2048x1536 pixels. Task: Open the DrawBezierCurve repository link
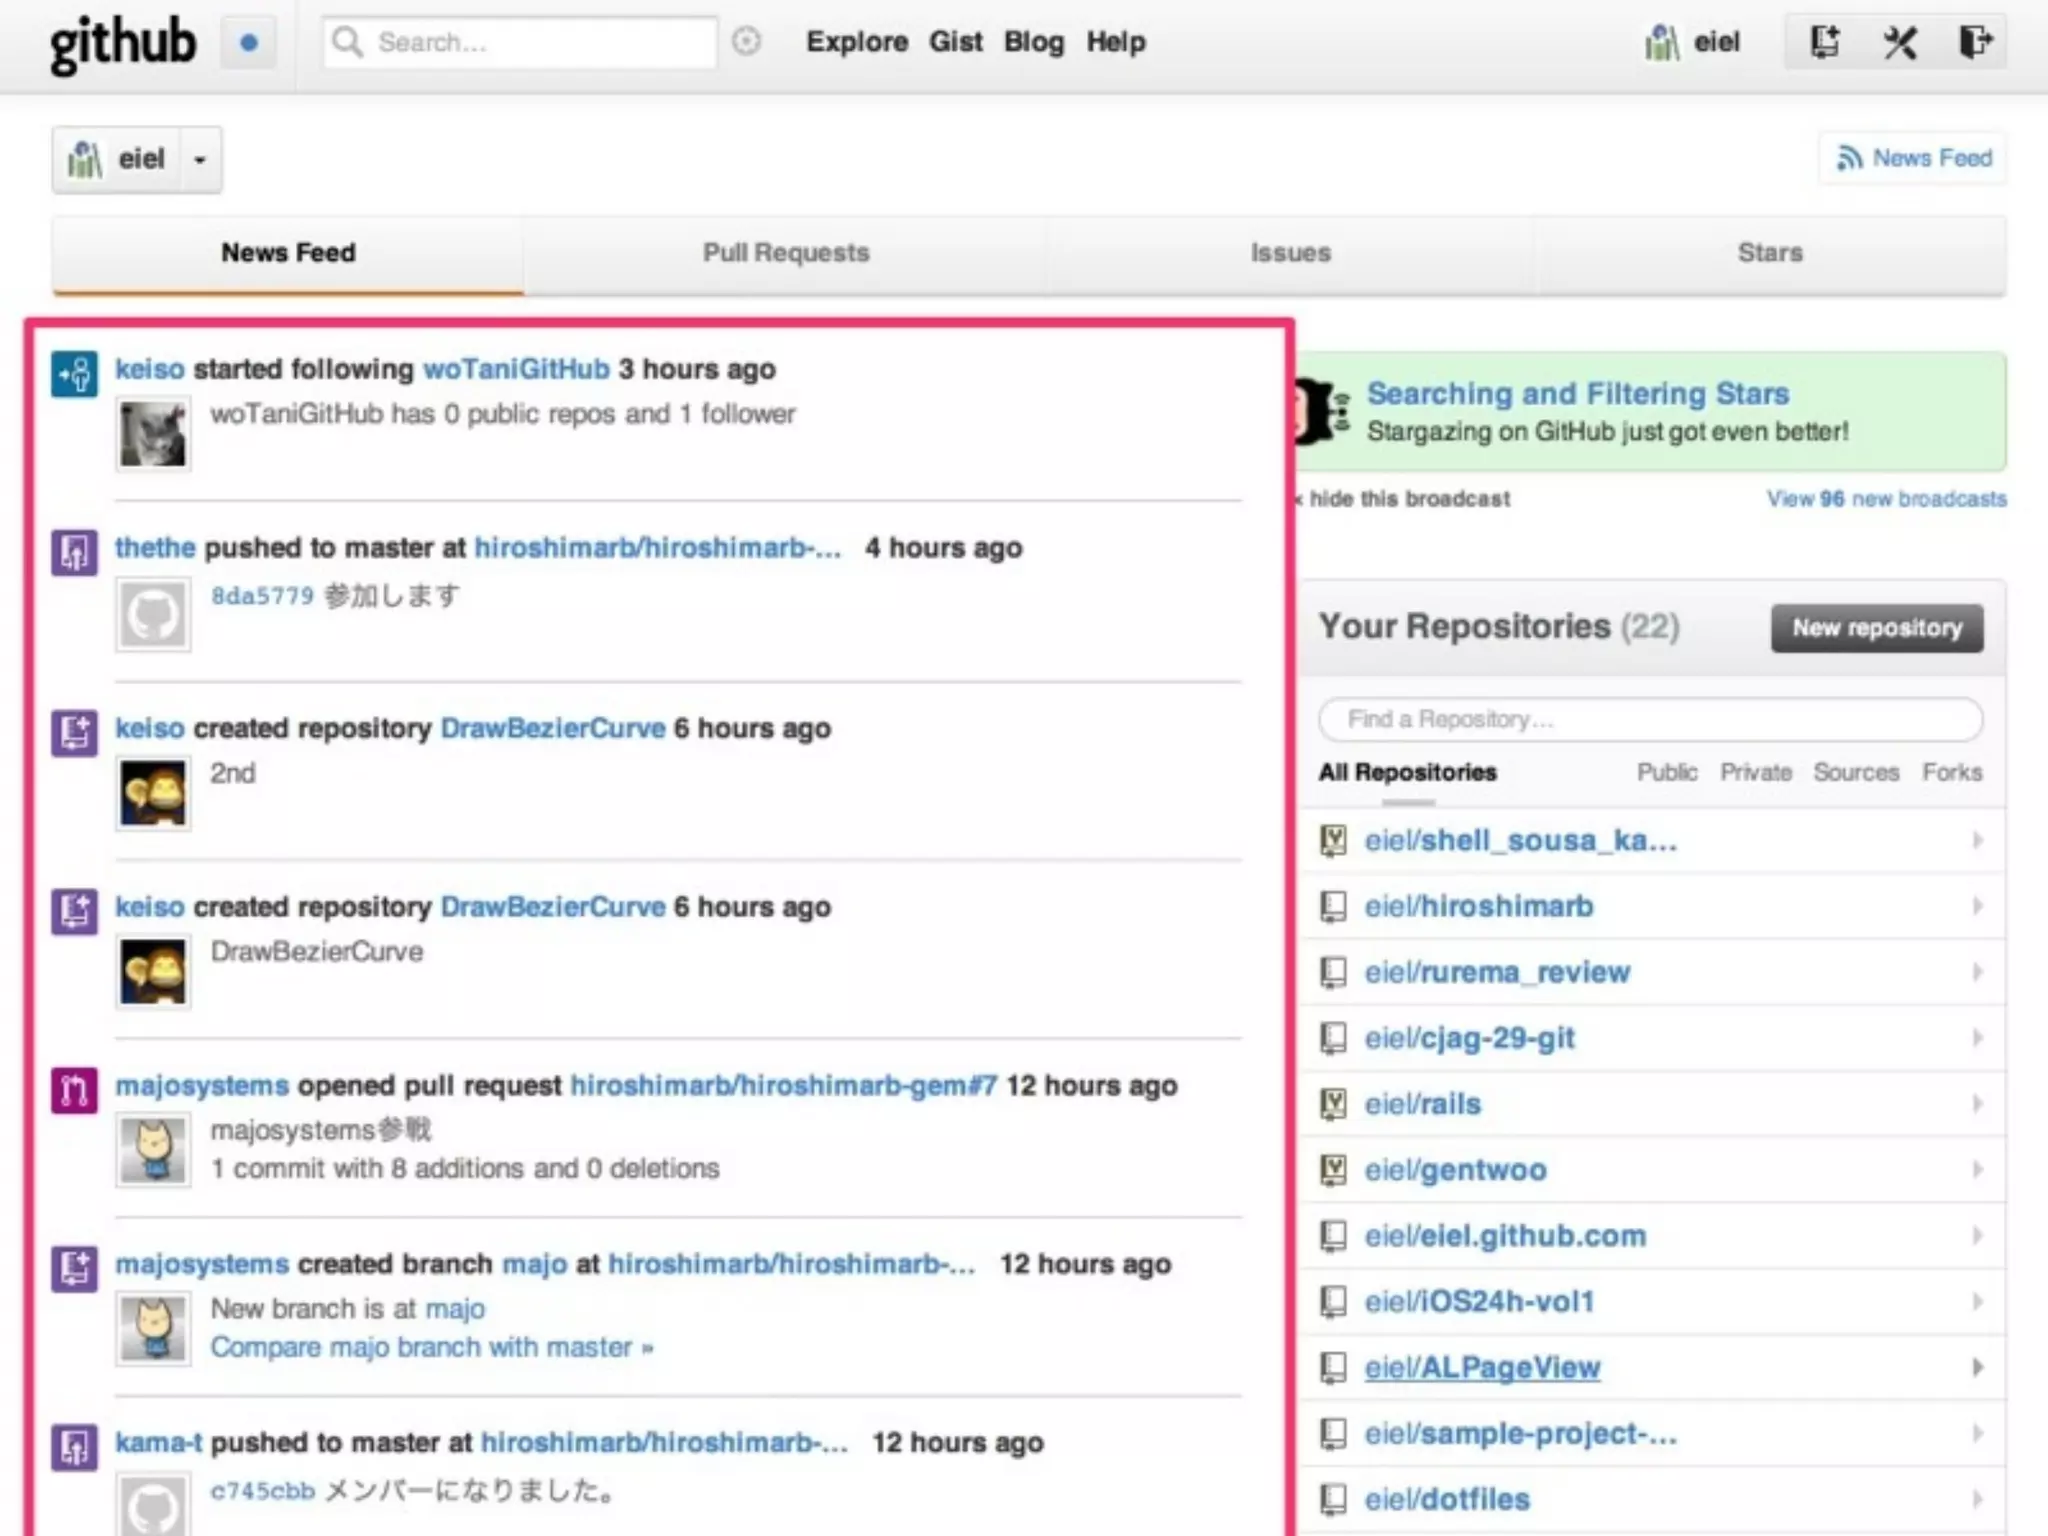(552, 728)
